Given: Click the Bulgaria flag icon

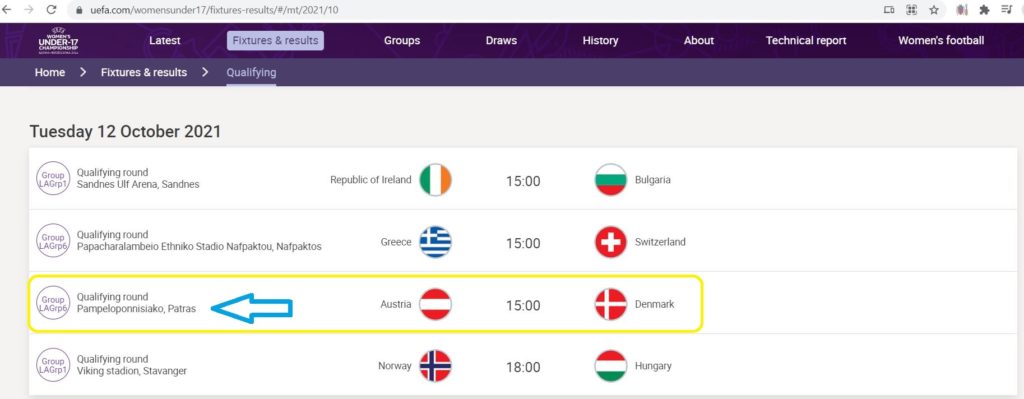Looking at the screenshot, I should 611,180.
